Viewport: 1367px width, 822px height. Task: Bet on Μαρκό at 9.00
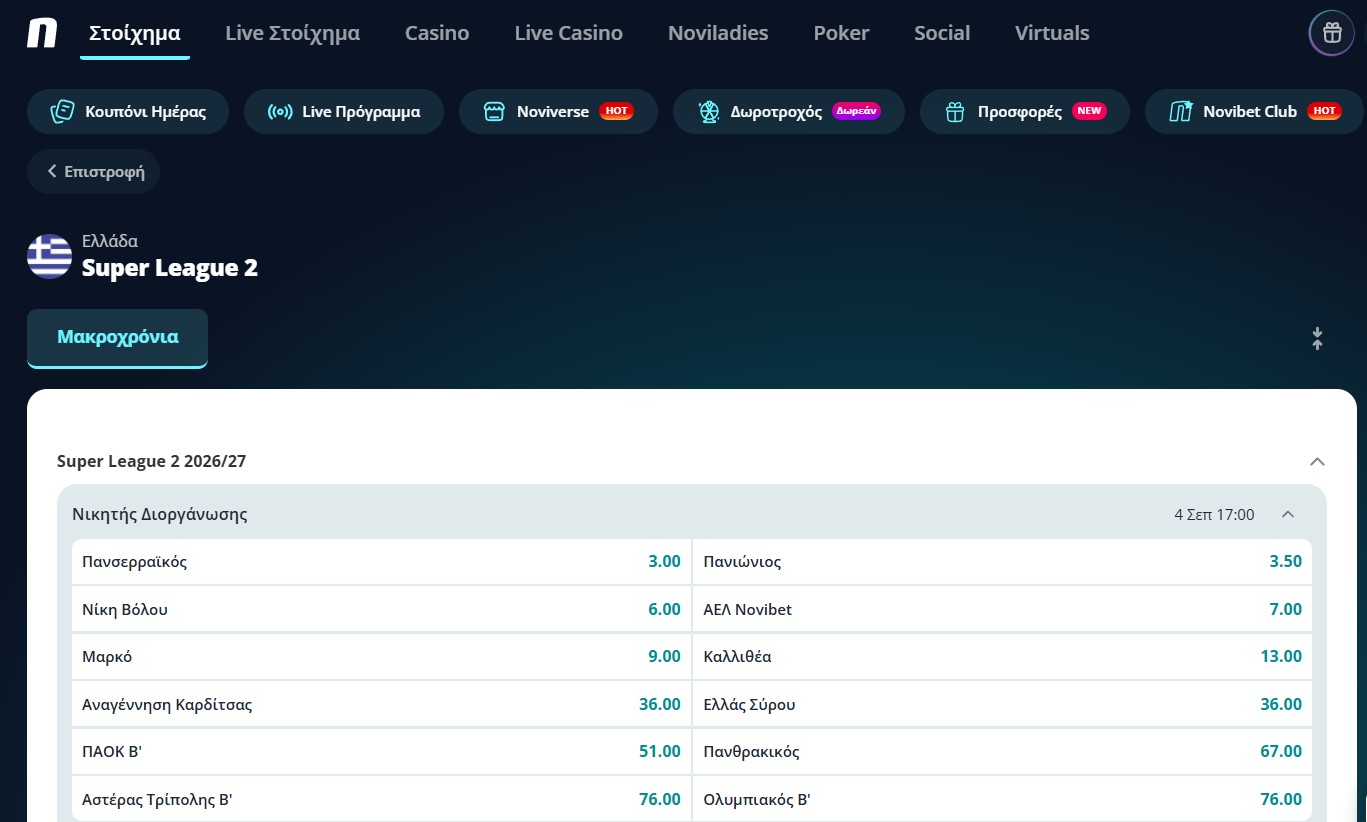[381, 657]
